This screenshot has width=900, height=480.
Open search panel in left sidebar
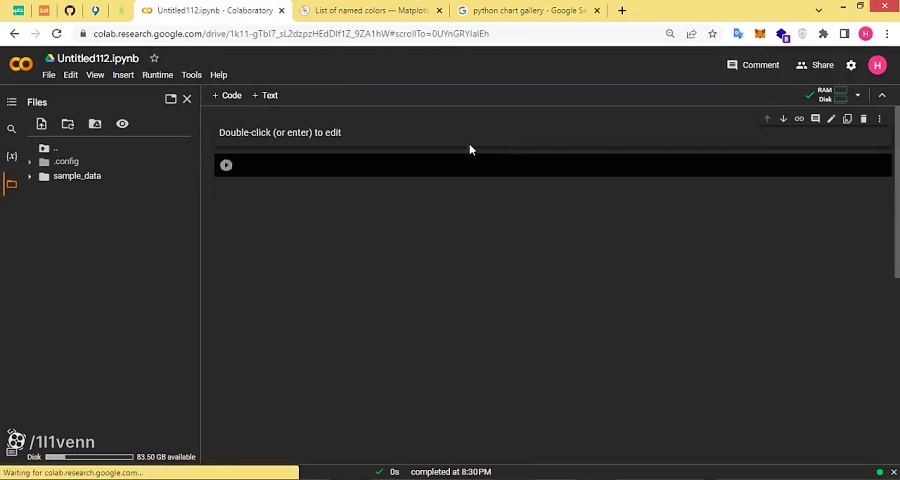point(11,129)
